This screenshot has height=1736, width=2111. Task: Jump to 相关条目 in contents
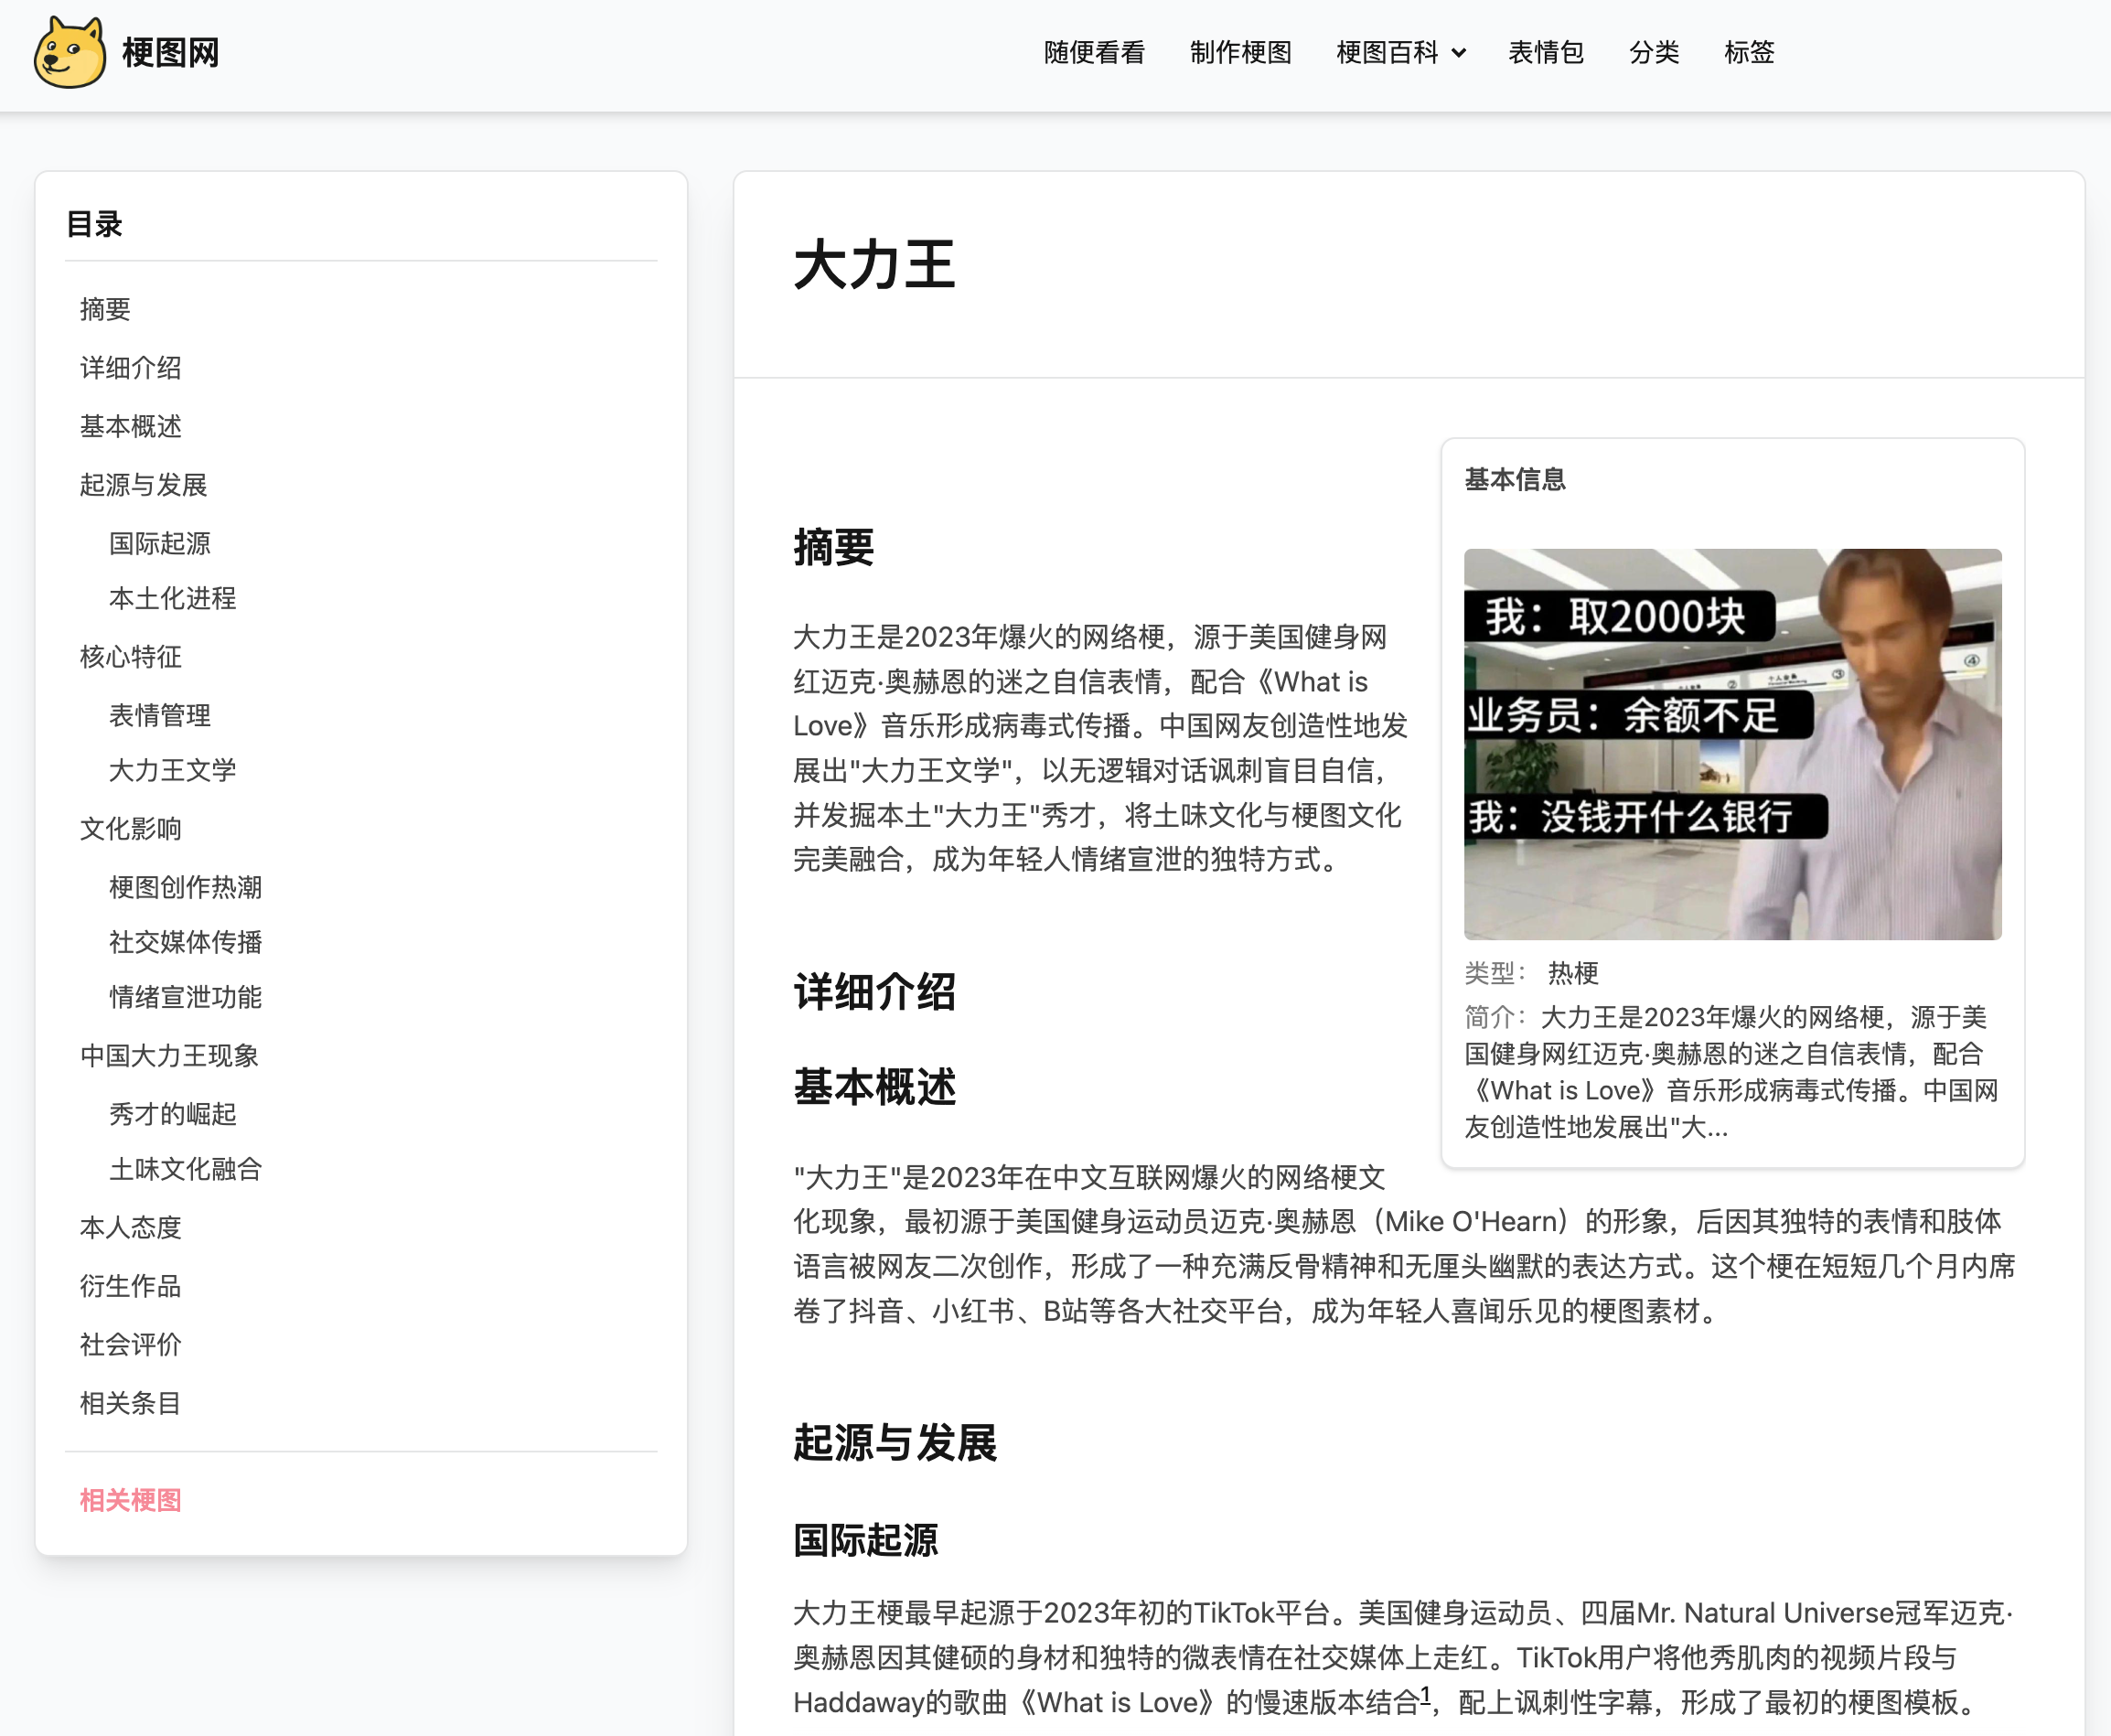tap(131, 1403)
